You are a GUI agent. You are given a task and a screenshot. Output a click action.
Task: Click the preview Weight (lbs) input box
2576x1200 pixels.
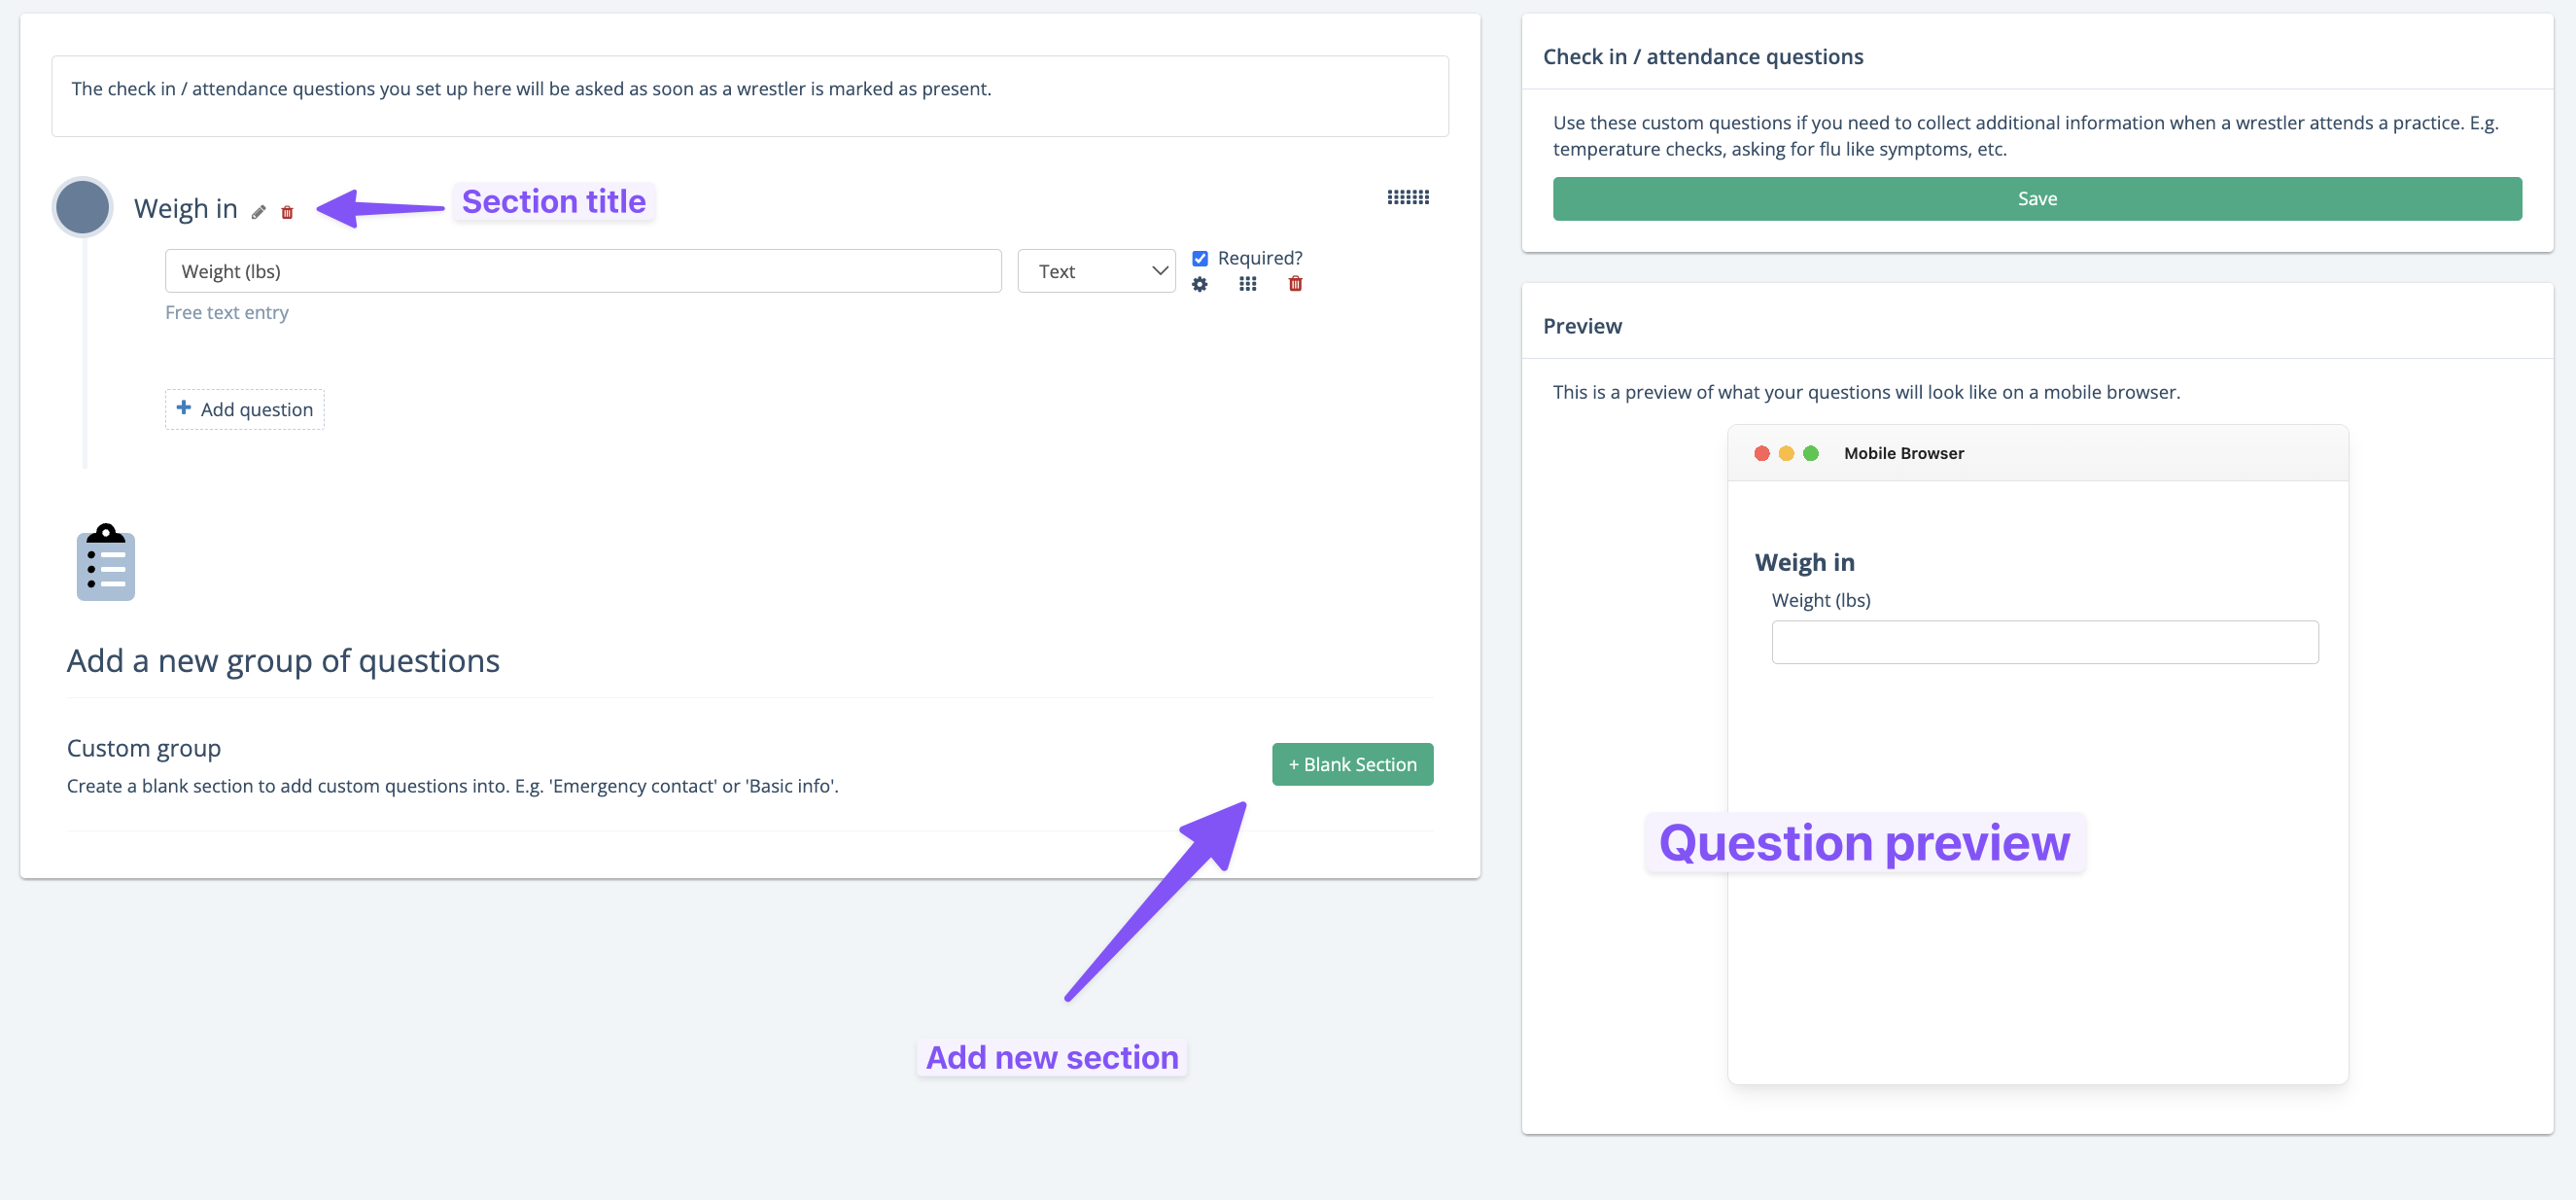[2044, 642]
